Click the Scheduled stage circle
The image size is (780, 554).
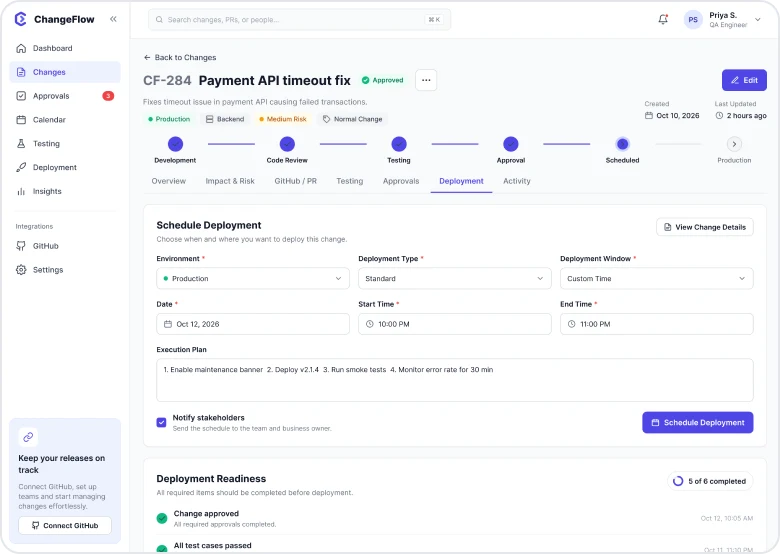622,144
